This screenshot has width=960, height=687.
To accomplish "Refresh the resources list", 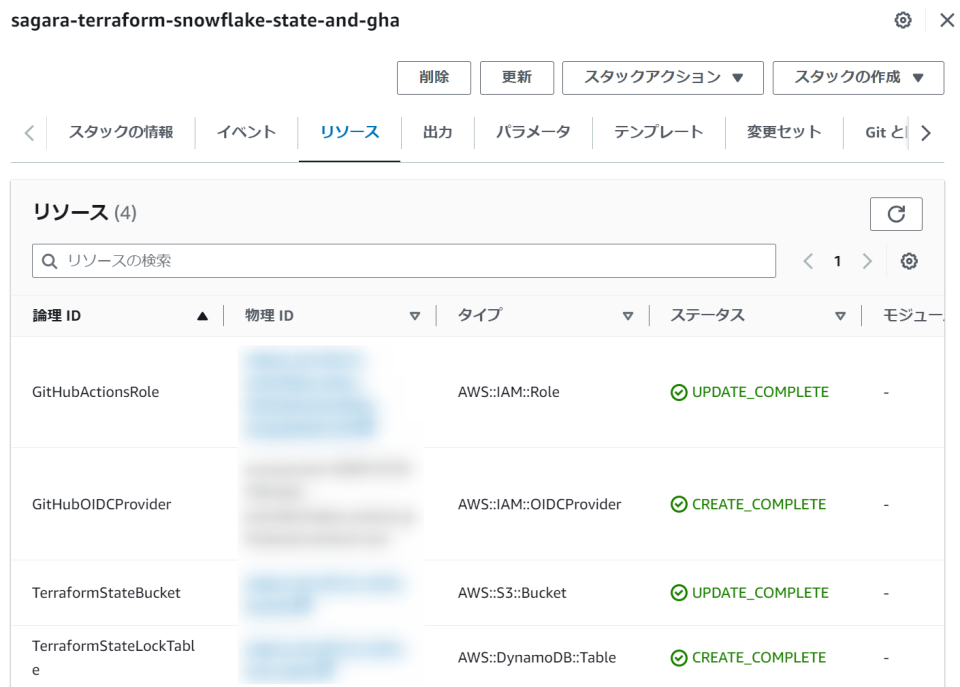I will [x=896, y=214].
